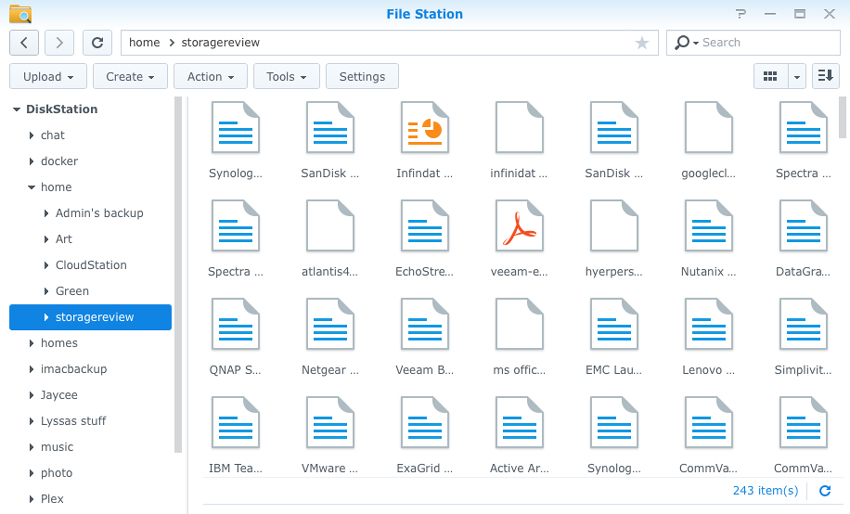Select the ms offic... blank file icon
The height and width of the screenshot is (514, 850).
pos(519,324)
